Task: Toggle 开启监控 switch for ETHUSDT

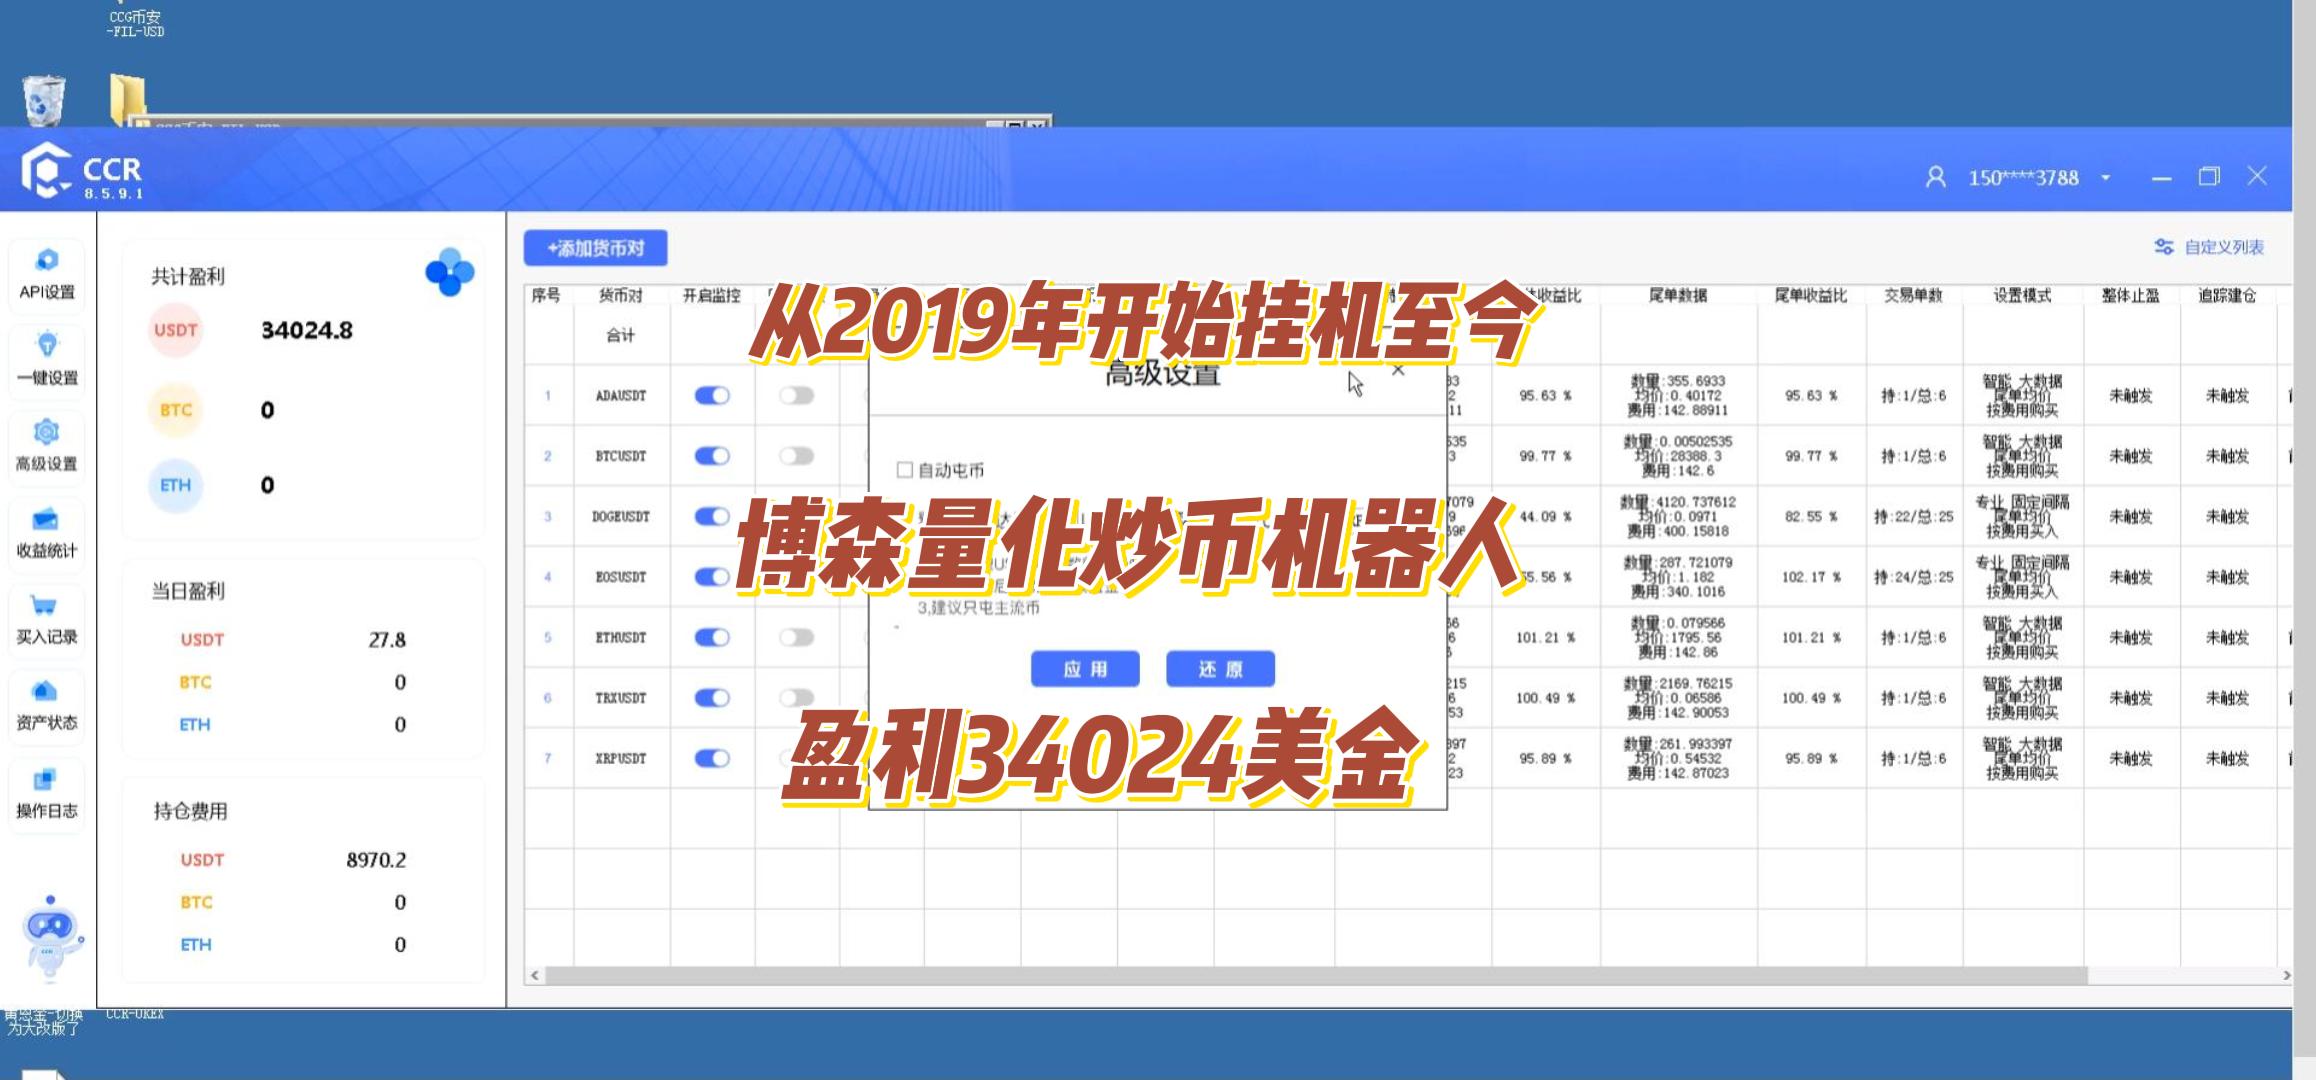Action: pyautogui.click(x=712, y=637)
